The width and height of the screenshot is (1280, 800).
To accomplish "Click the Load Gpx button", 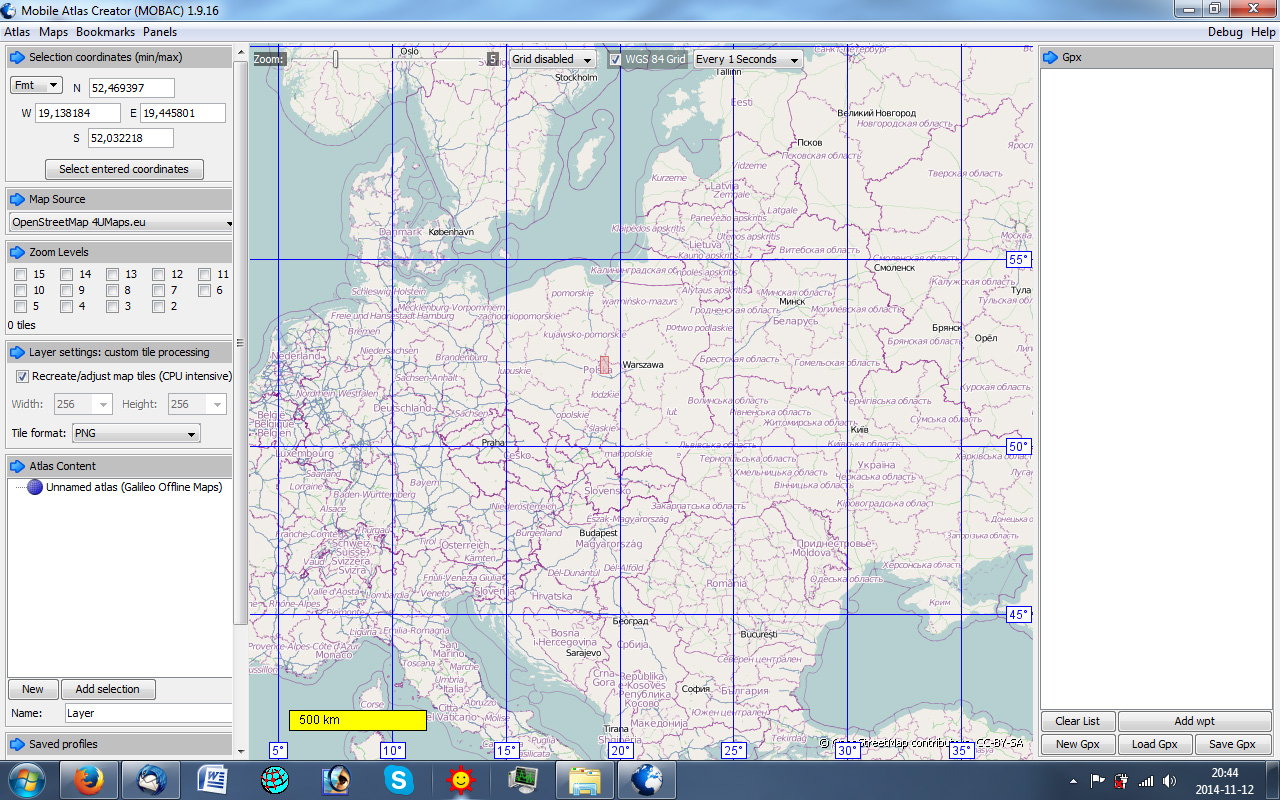I will [1154, 744].
